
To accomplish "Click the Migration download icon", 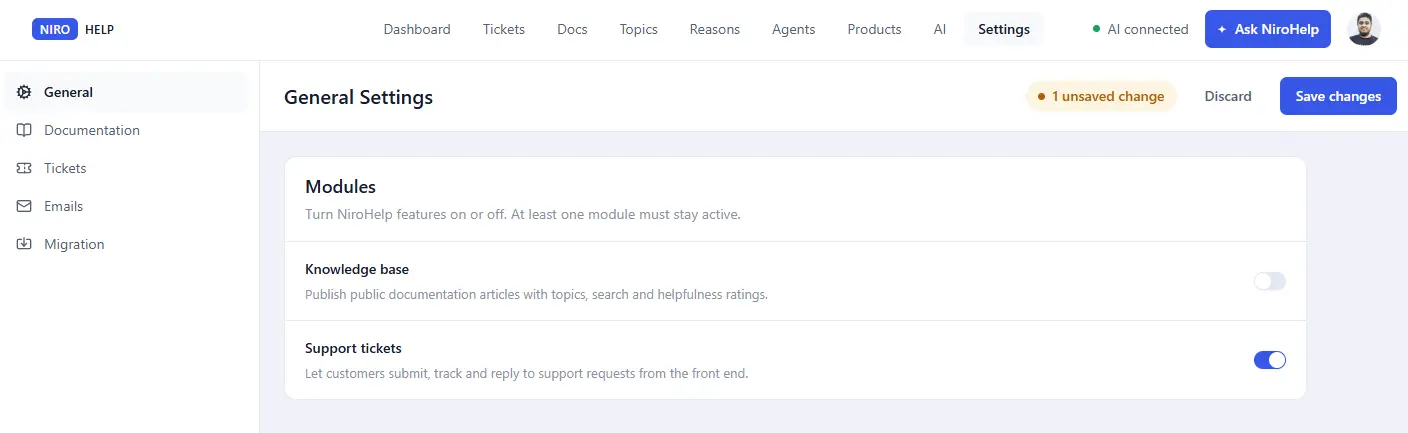I will click(x=24, y=244).
